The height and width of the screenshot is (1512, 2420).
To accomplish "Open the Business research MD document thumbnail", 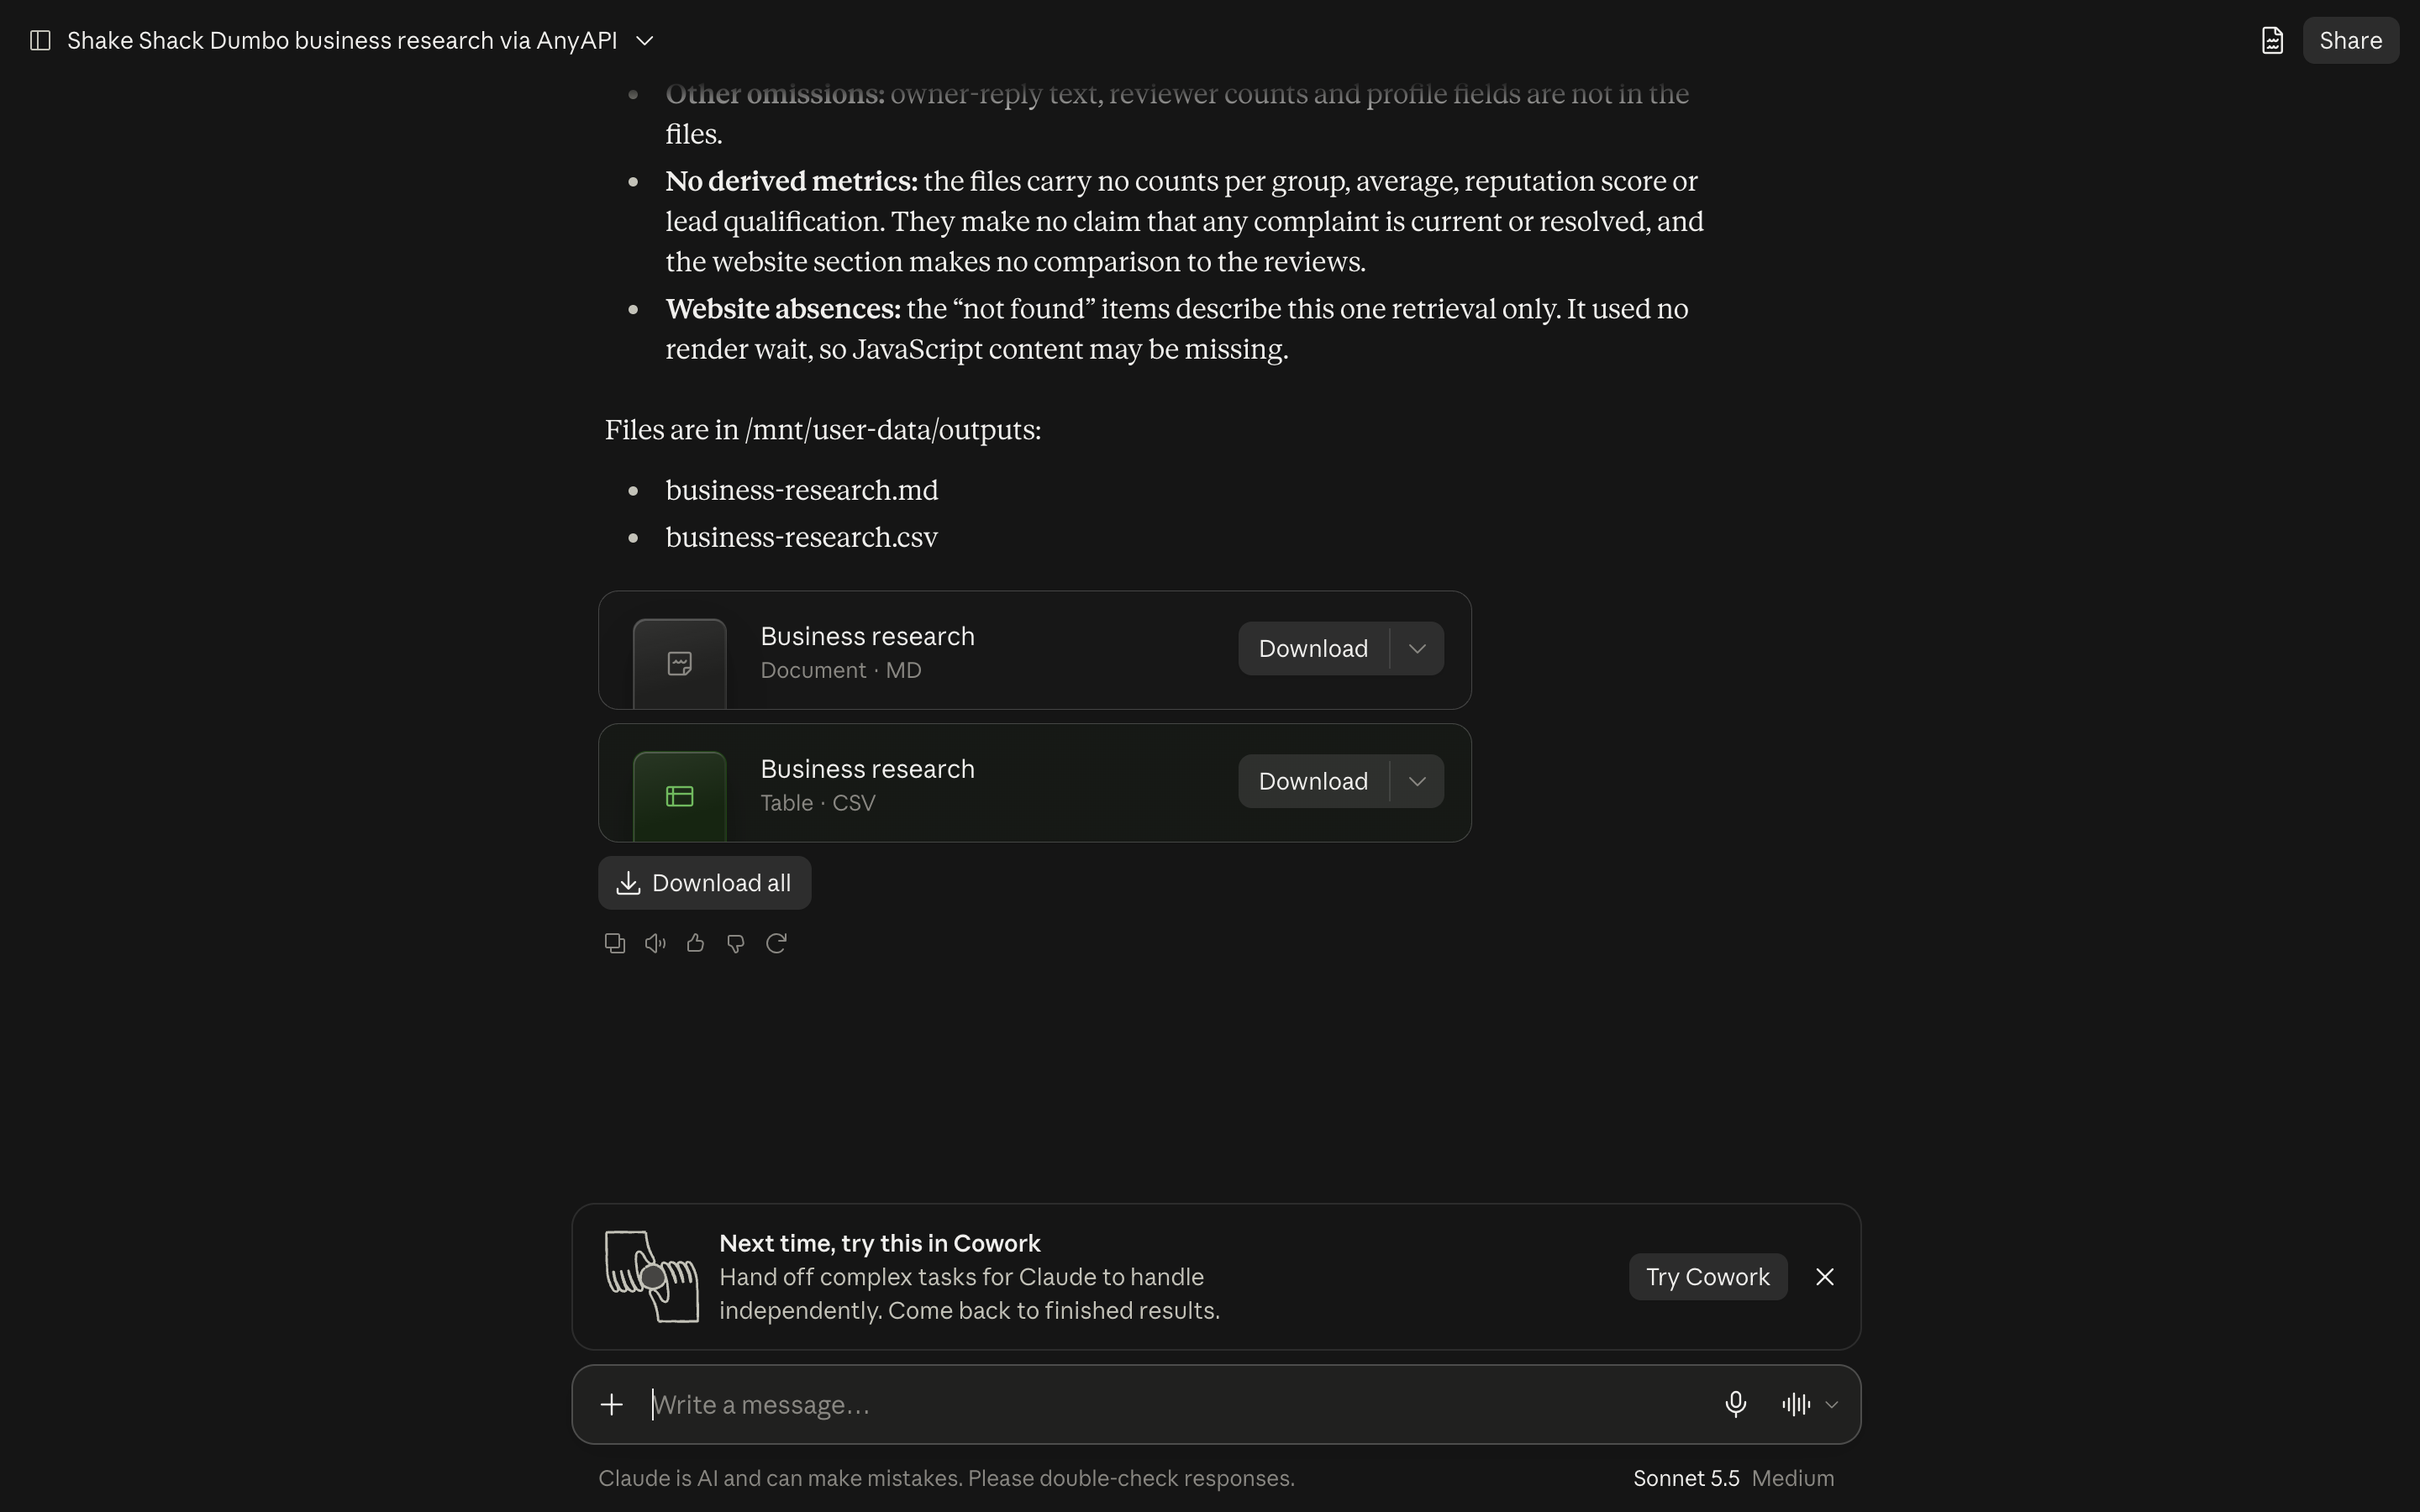I will pyautogui.click(x=680, y=663).
